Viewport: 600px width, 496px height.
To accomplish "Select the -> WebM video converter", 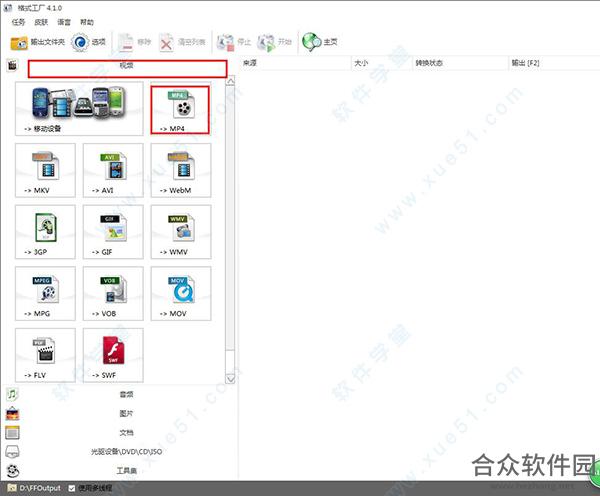I will (x=181, y=170).
